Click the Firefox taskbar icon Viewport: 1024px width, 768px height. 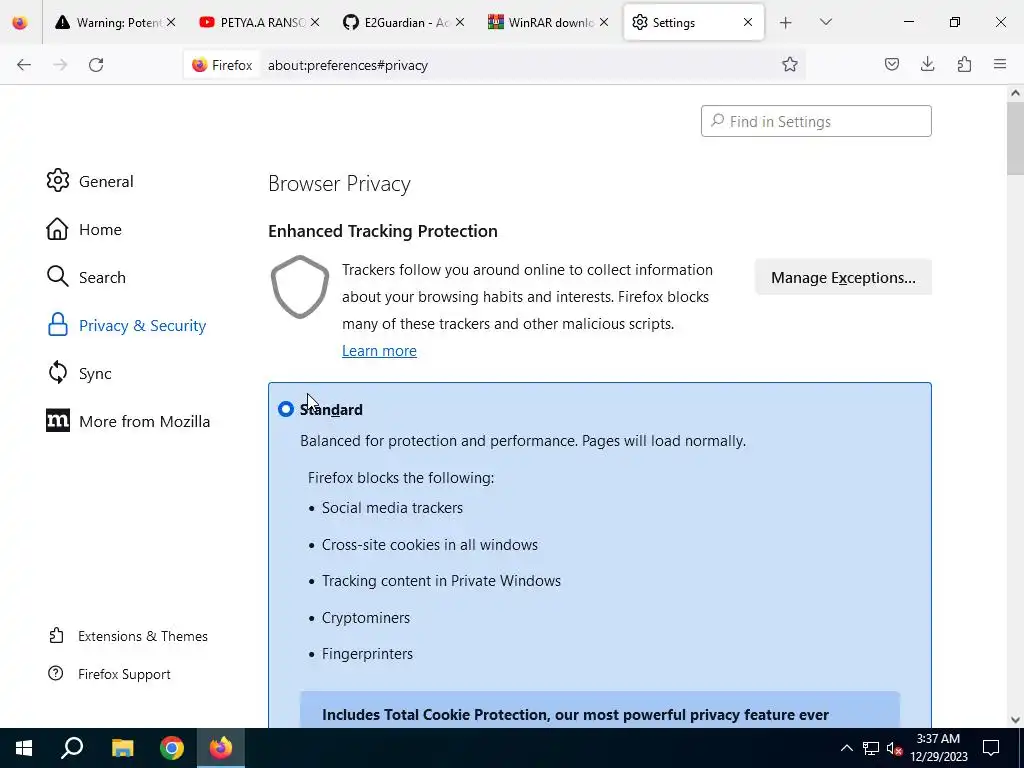click(x=221, y=748)
